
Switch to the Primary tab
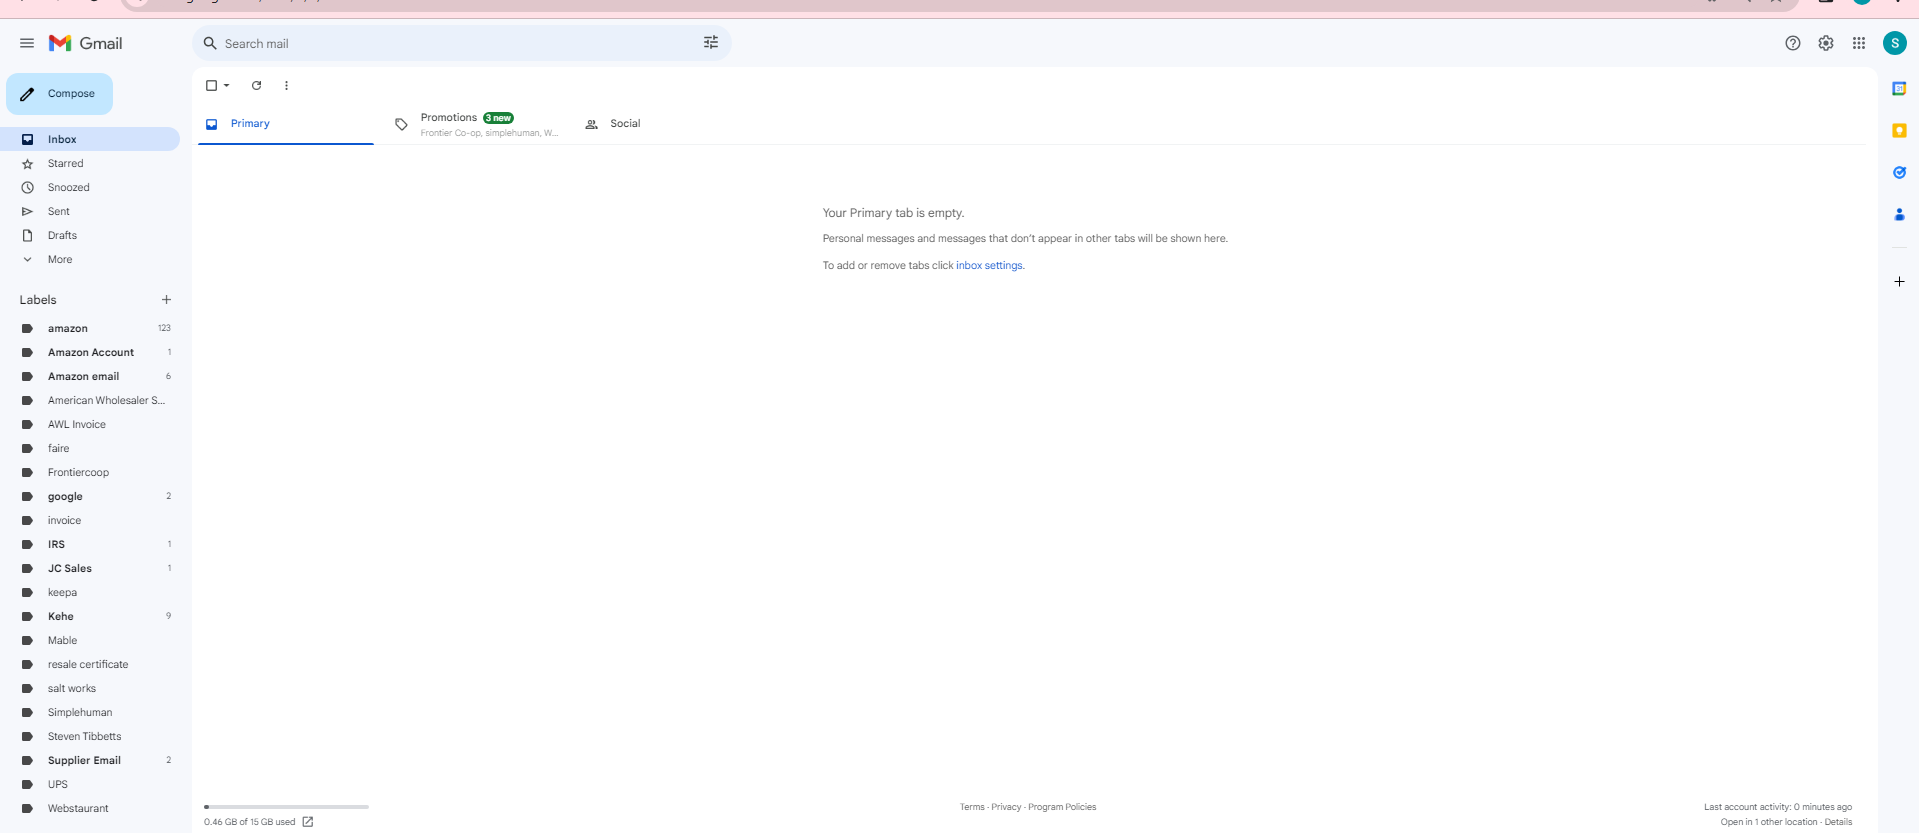(x=286, y=124)
